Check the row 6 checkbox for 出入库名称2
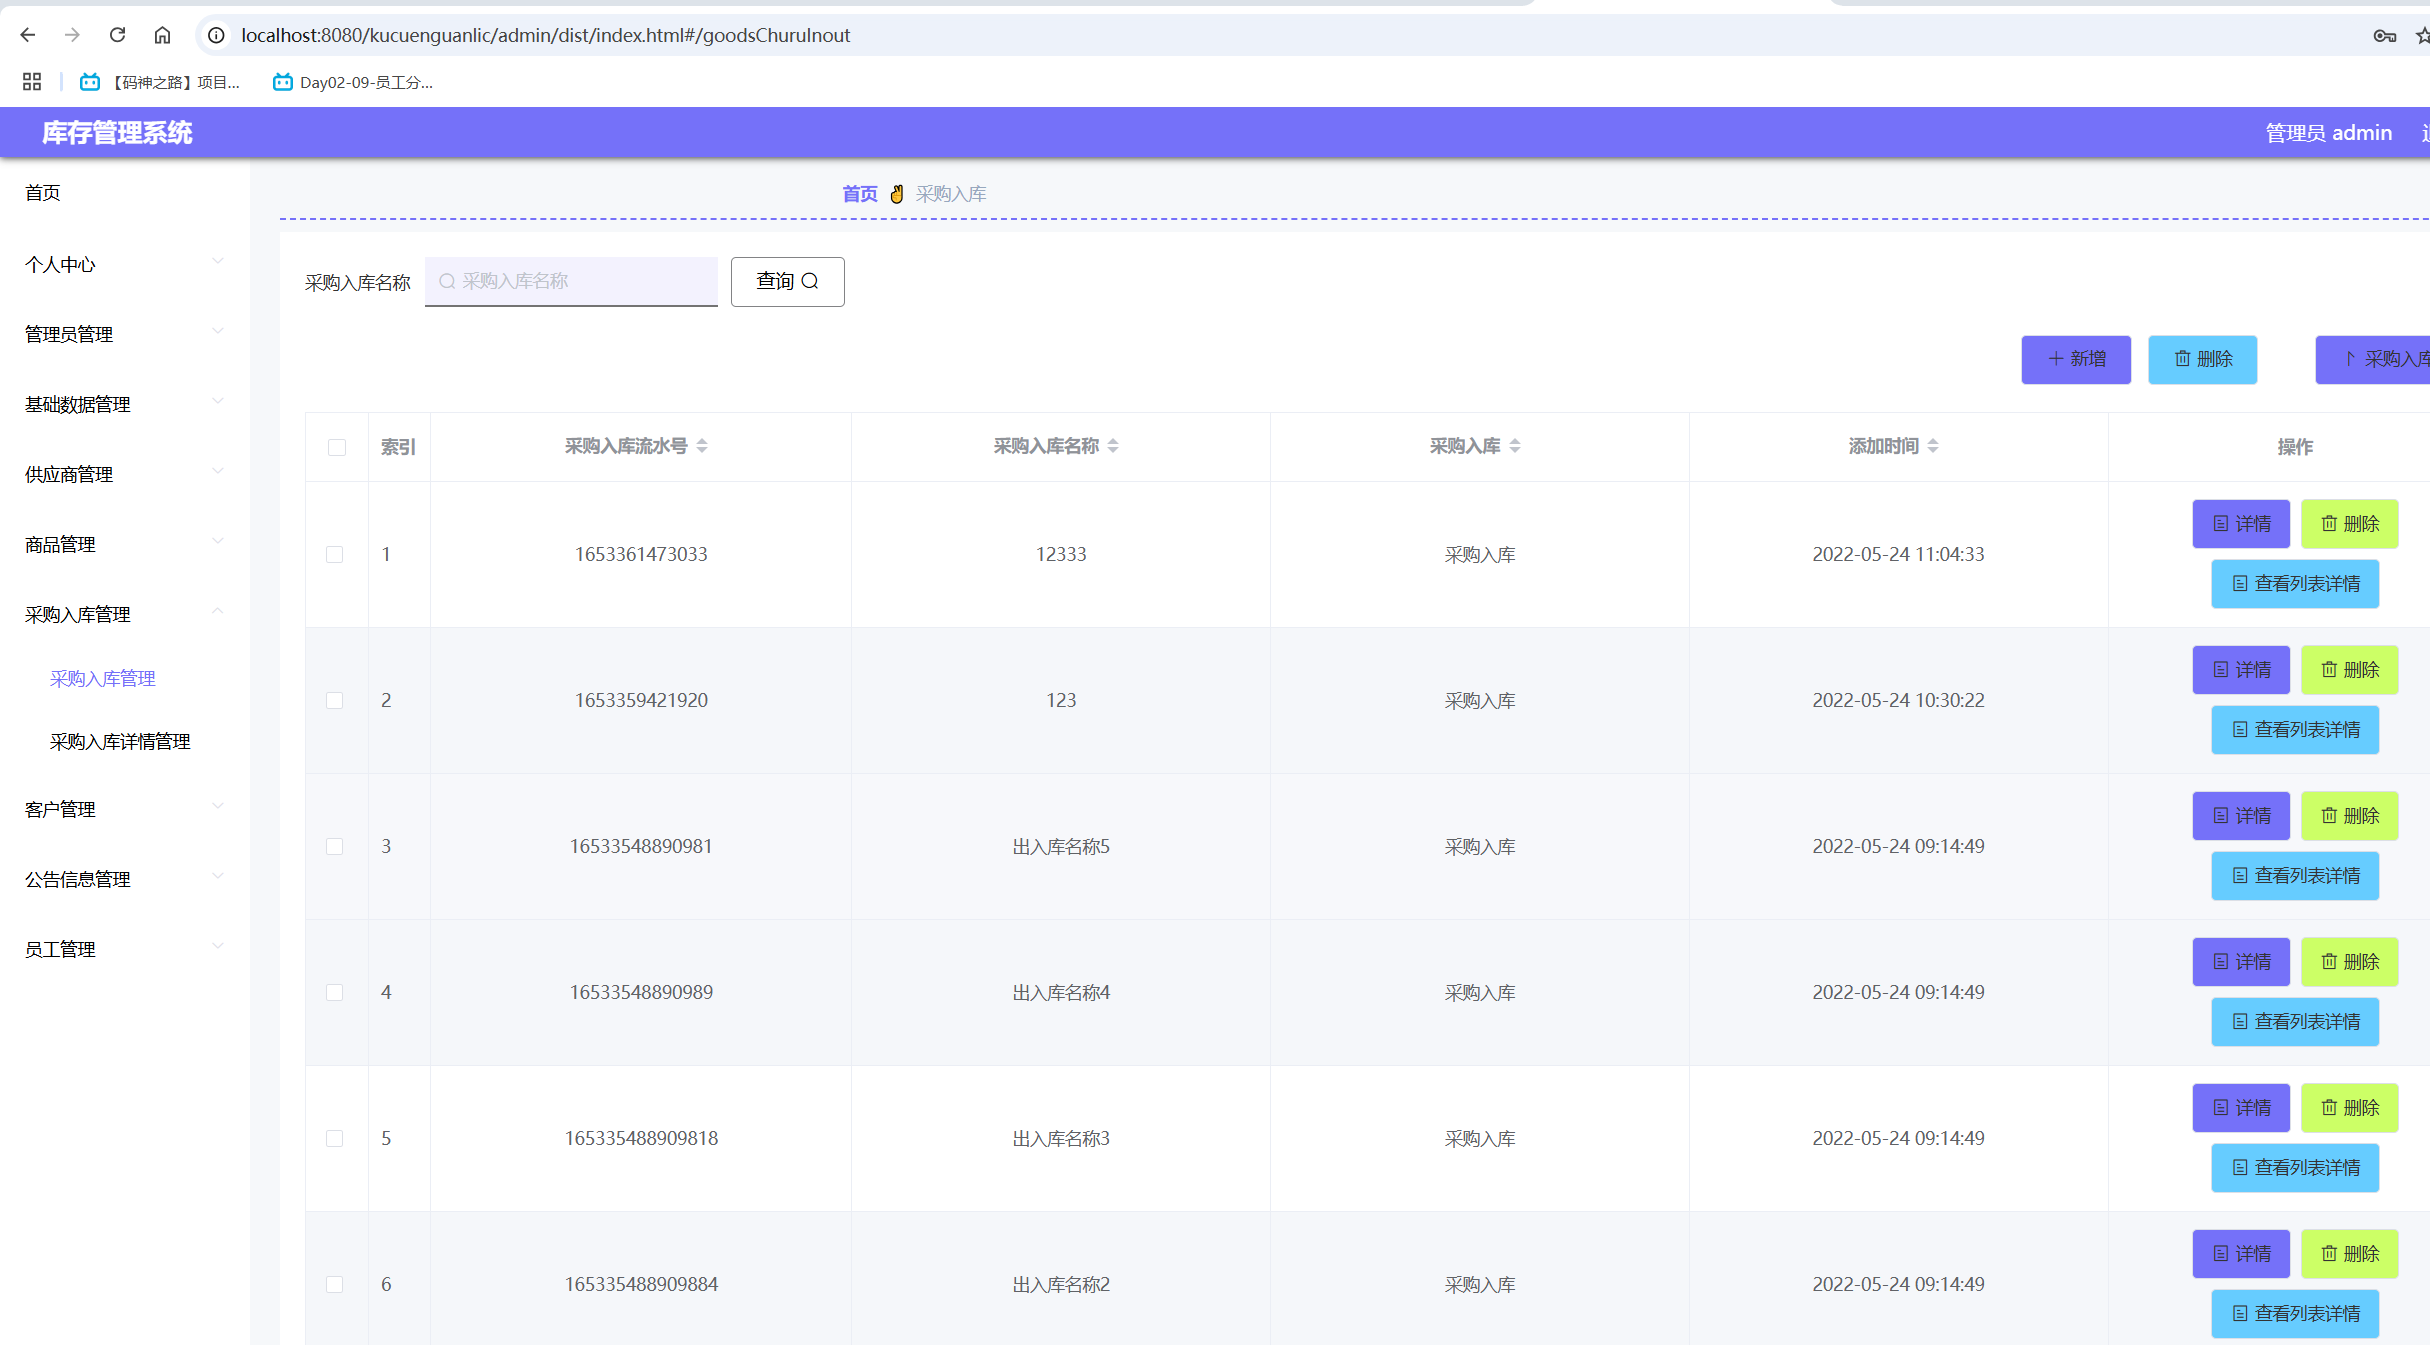Image resolution: width=2430 pixels, height=1345 pixels. click(335, 1284)
